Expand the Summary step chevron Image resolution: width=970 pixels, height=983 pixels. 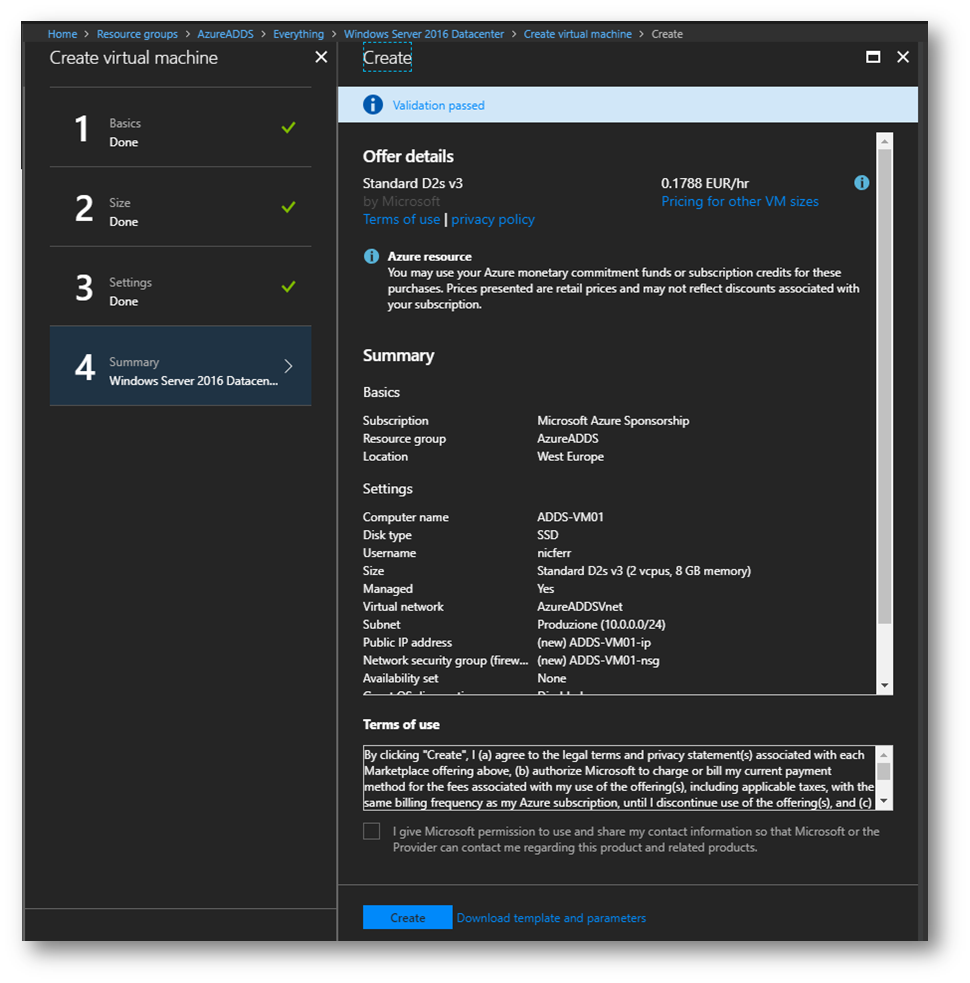click(288, 365)
